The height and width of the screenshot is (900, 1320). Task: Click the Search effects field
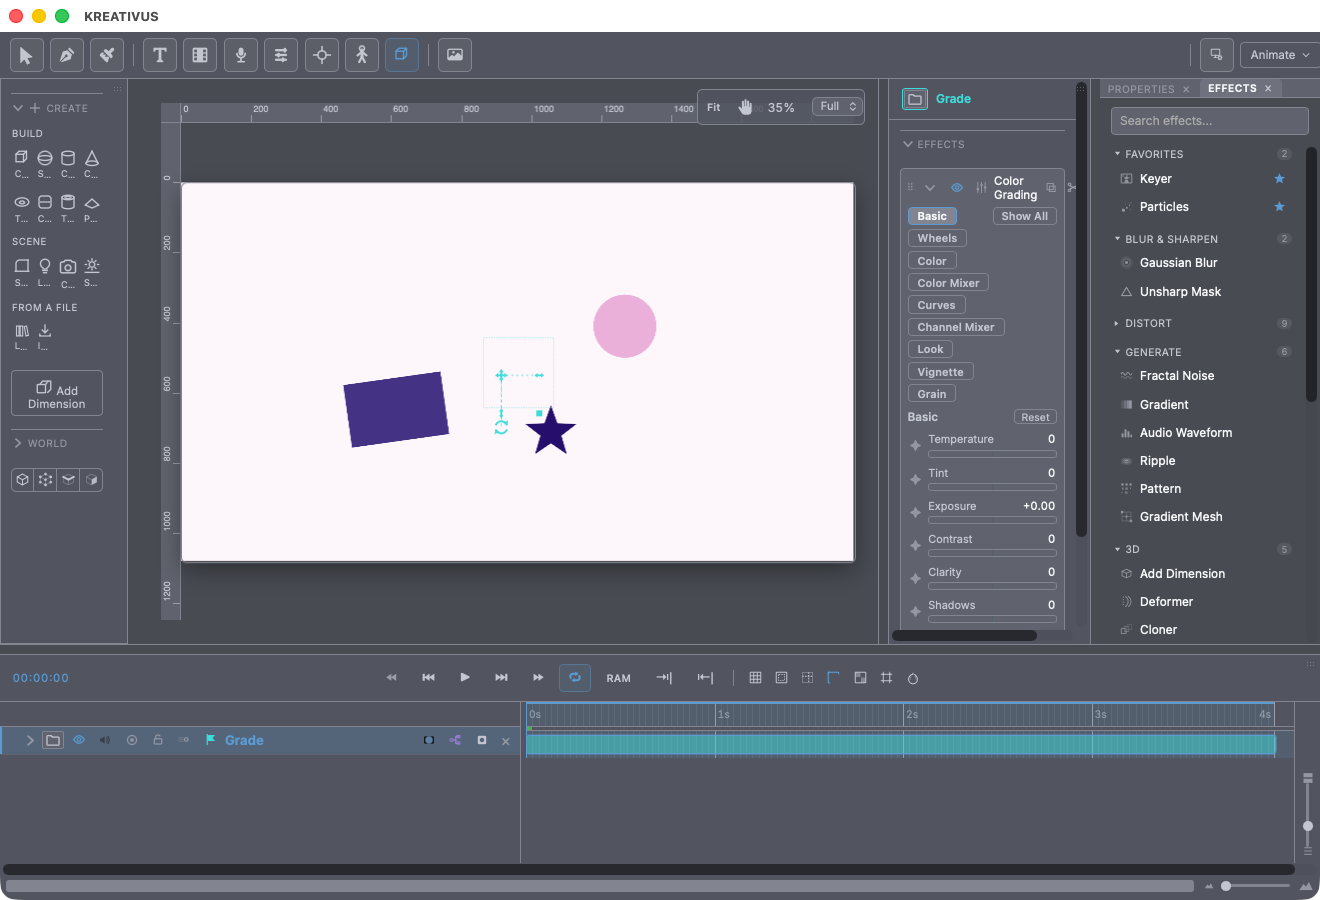(1209, 121)
